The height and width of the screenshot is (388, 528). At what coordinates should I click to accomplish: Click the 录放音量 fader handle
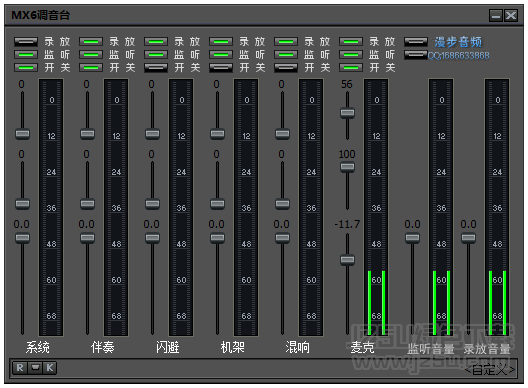click(x=468, y=238)
